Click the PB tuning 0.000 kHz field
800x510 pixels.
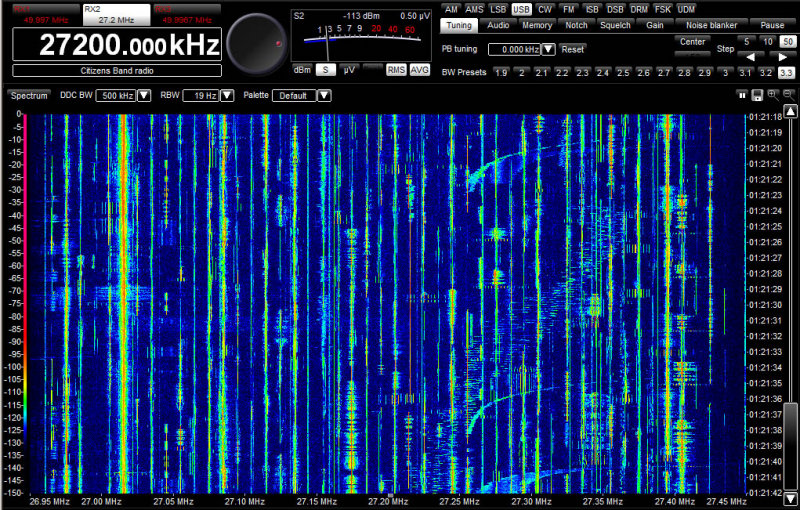[515, 49]
